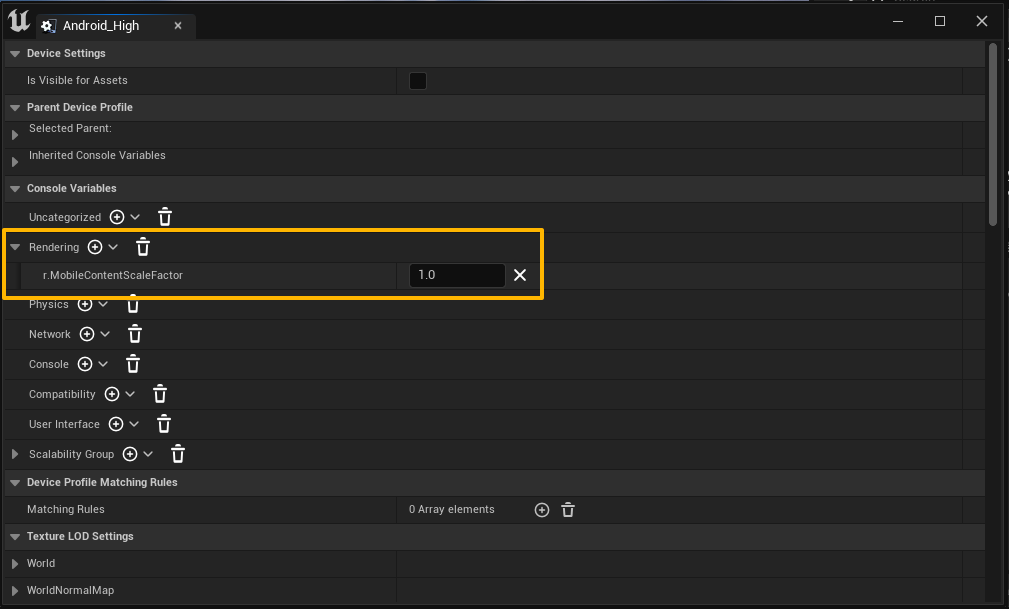
Task: Expand the Inherited Console Variables row
Action: pos(15,162)
